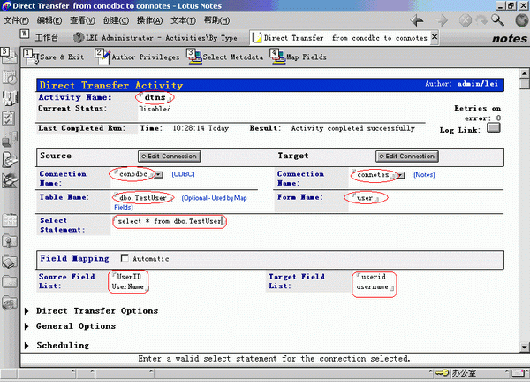Click the Refresh curved arrow icon
Viewport: 530px width, 382px height.
coord(481,21)
